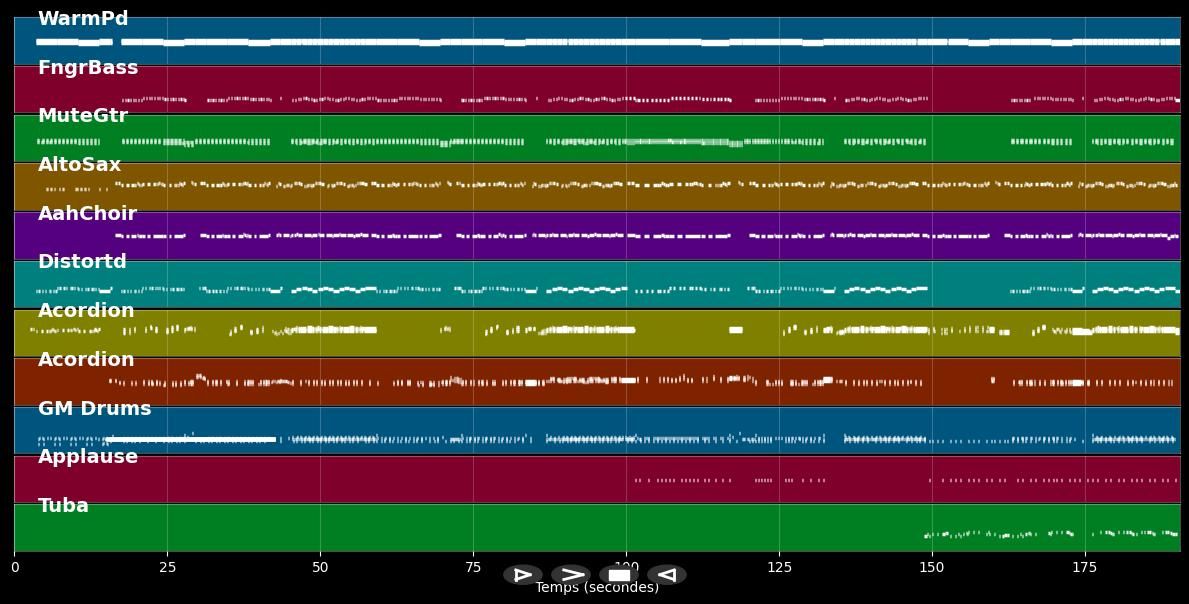The height and width of the screenshot is (604, 1189).
Task: Click the long sustained note bar in GM Drums
Action: point(190,440)
